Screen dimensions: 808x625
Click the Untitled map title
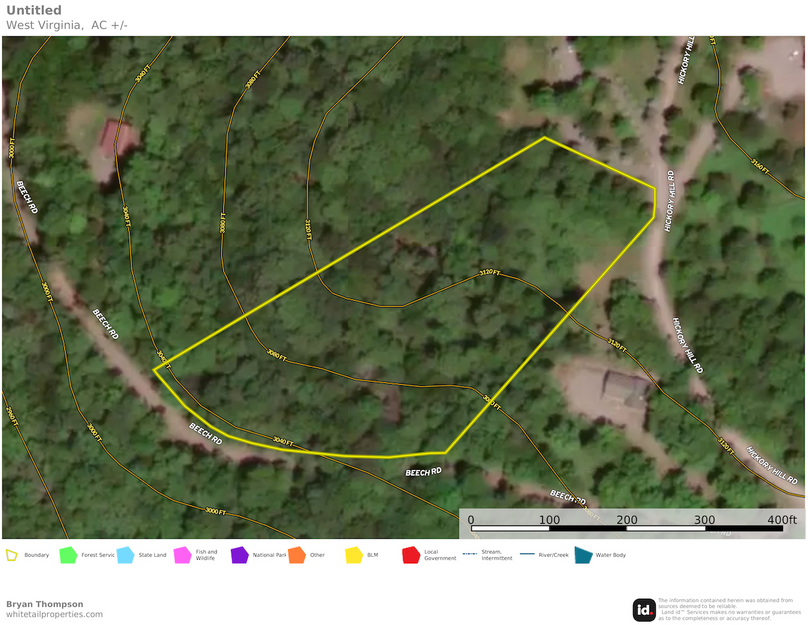pyautogui.click(x=34, y=9)
